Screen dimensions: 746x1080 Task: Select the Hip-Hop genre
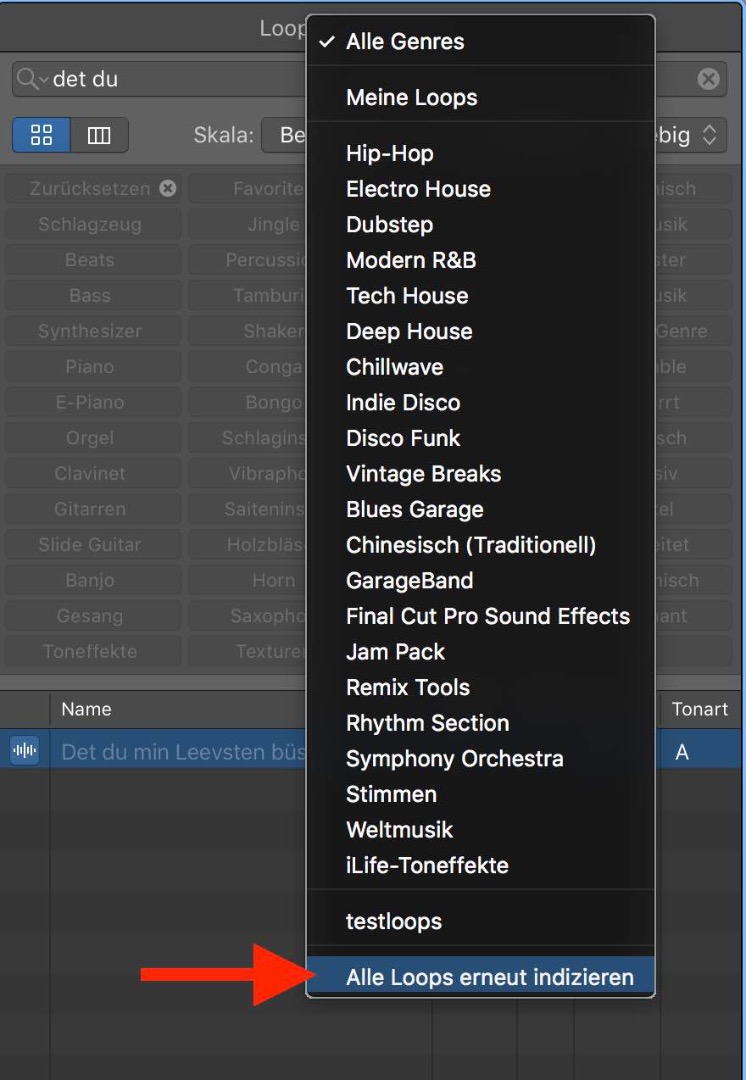(389, 153)
